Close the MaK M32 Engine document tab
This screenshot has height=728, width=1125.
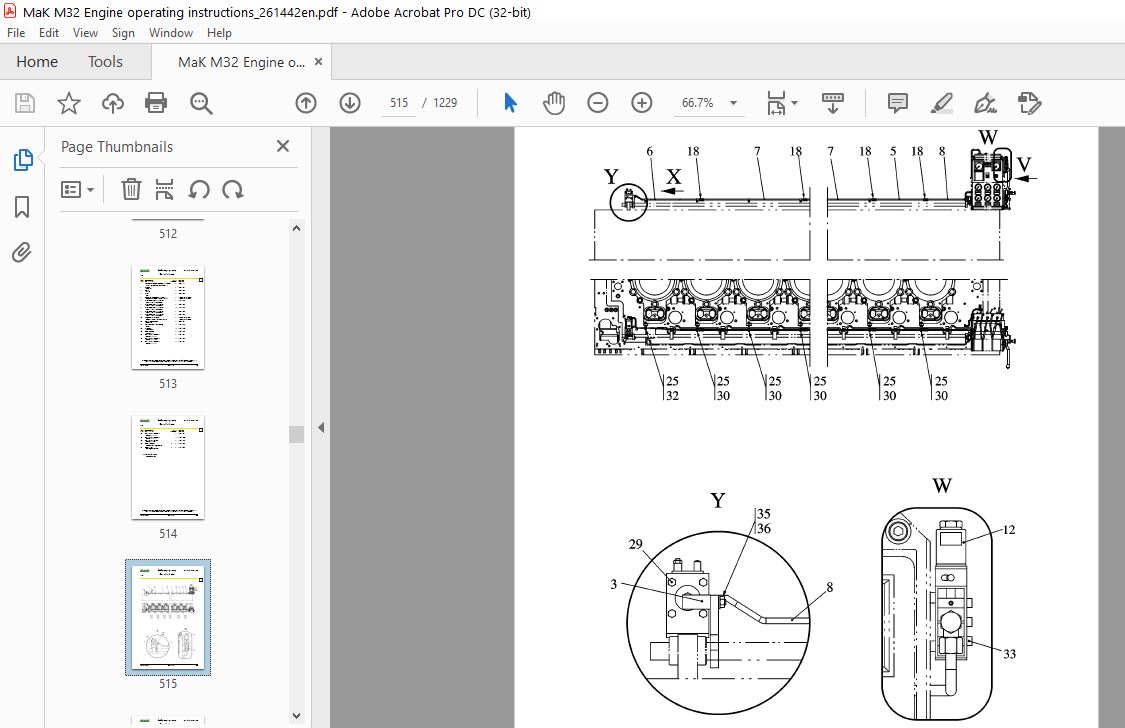tap(319, 62)
